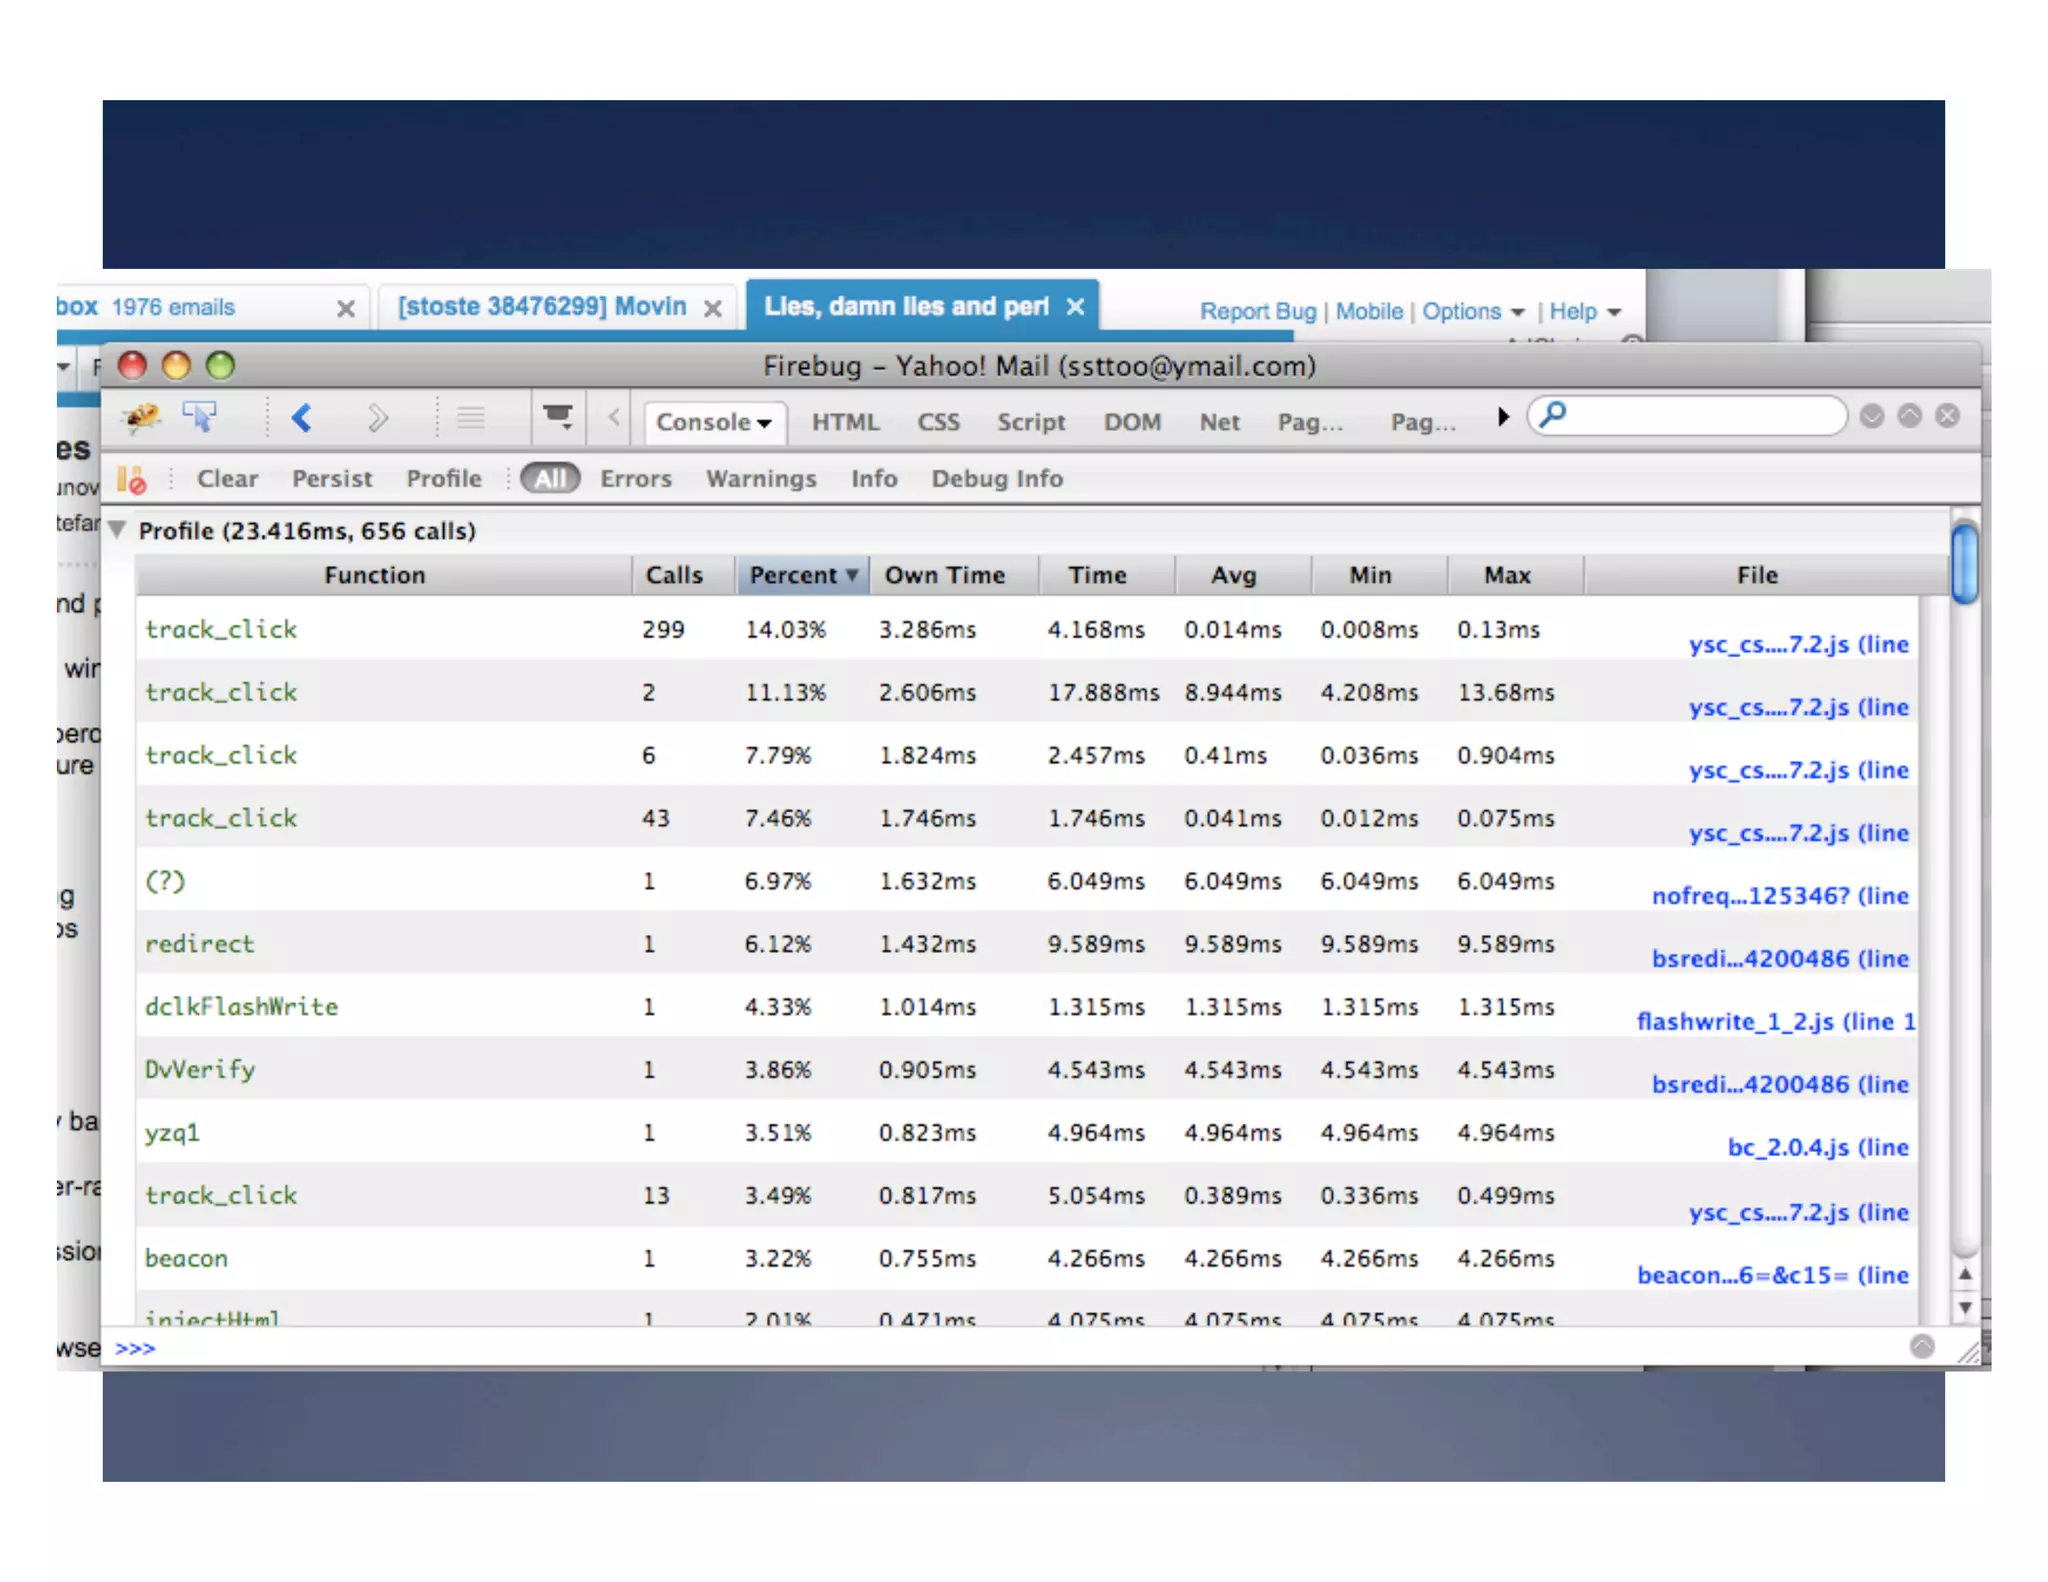Toggle the Errors filter
Image resolution: width=2048 pixels, height=1582 pixels.
635,479
